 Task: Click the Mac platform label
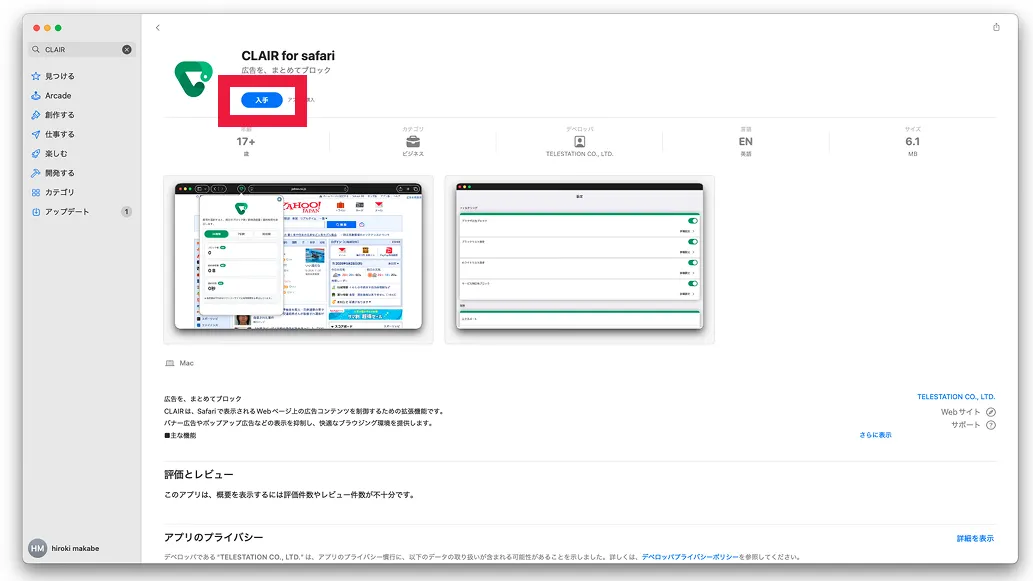tap(186, 364)
